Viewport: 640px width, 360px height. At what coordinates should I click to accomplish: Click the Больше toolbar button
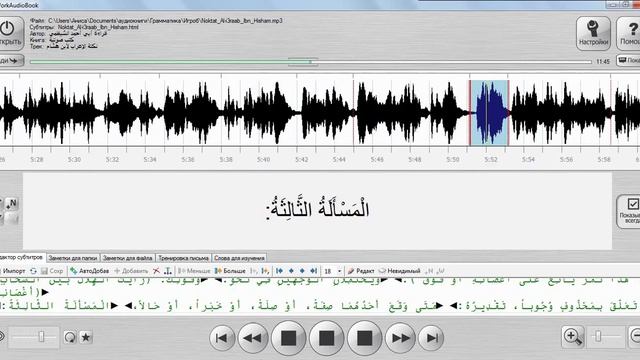point(230,271)
